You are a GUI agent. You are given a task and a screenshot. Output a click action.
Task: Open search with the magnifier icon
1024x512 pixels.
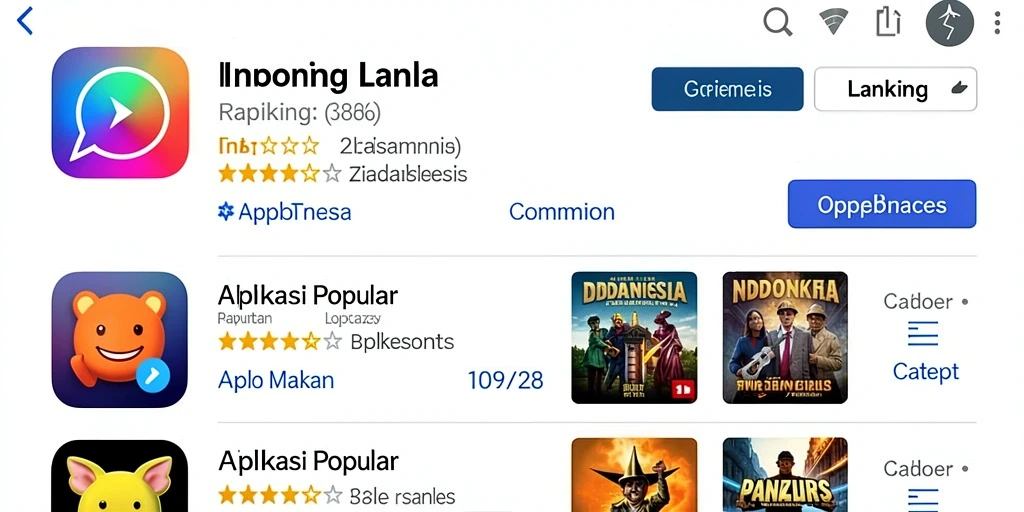click(778, 22)
